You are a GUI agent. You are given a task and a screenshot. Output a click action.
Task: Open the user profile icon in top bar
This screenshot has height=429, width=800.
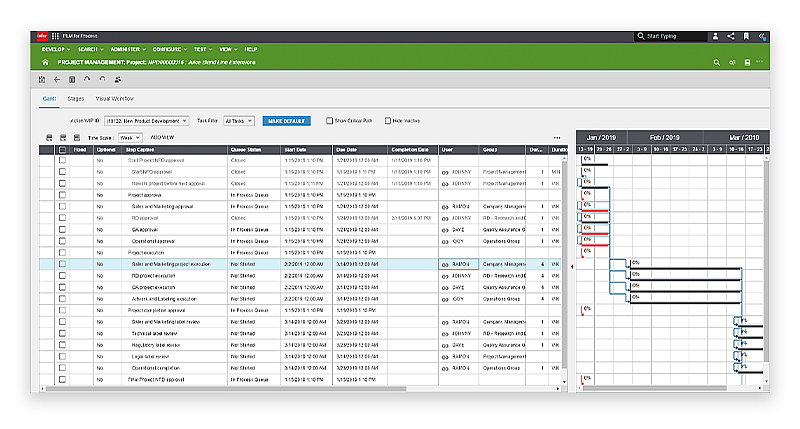715,36
